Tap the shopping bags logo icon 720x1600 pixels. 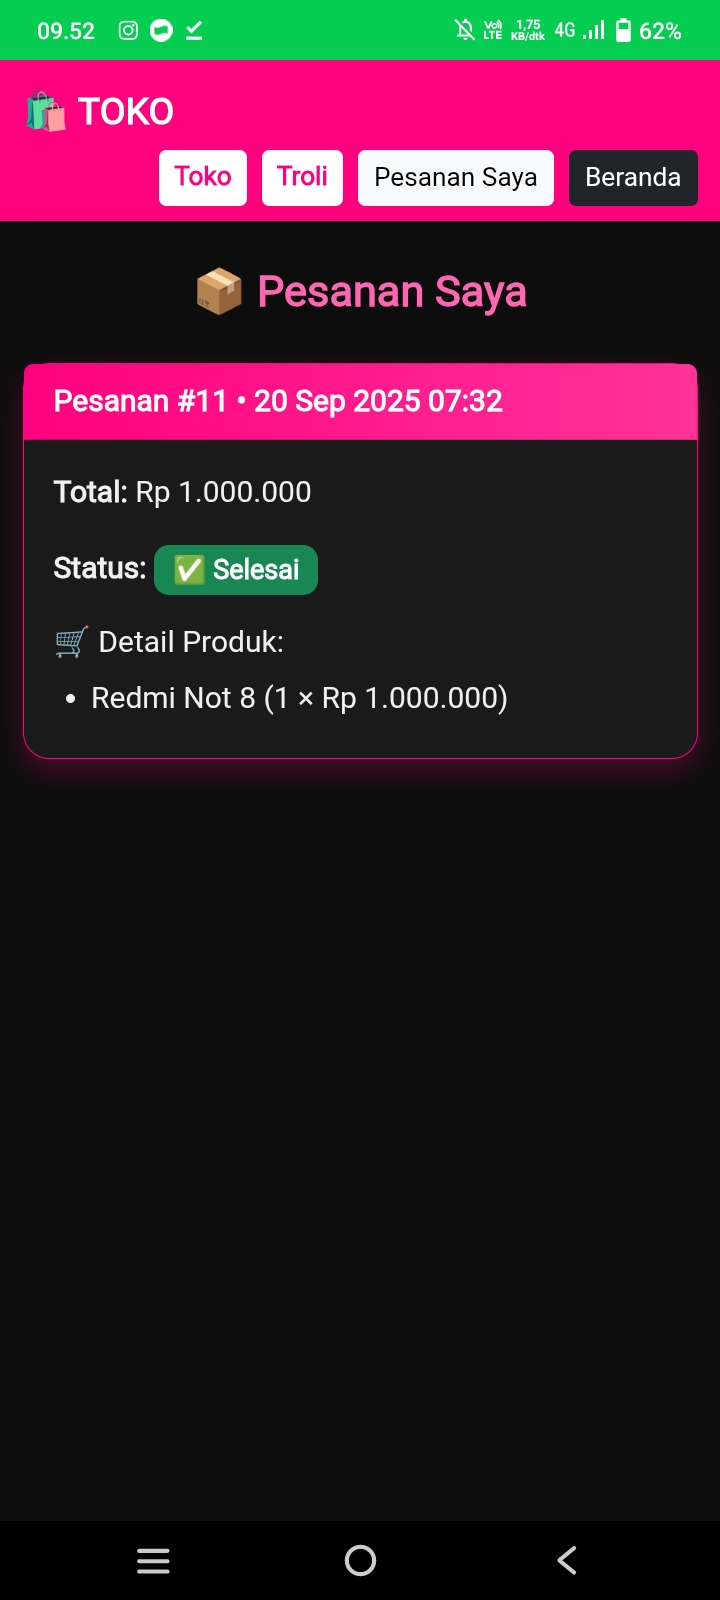(x=45, y=112)
